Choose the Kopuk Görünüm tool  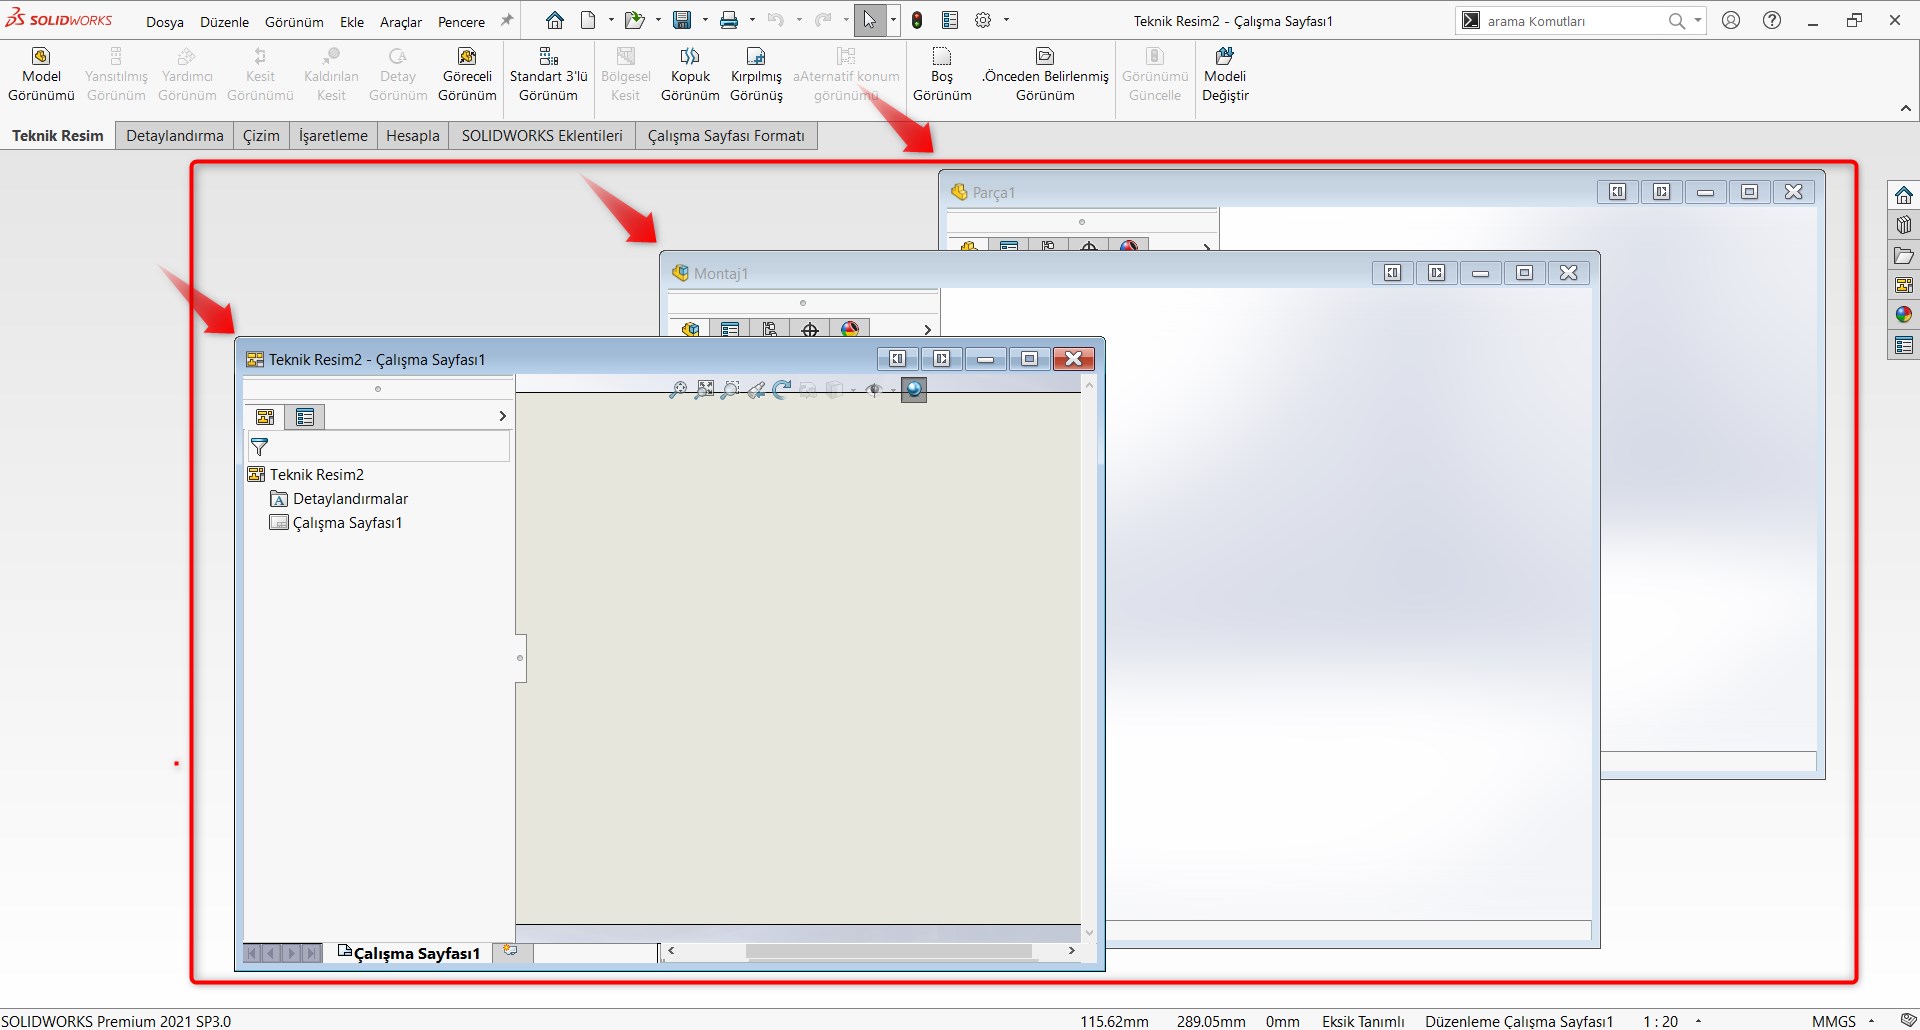(690, 75)
